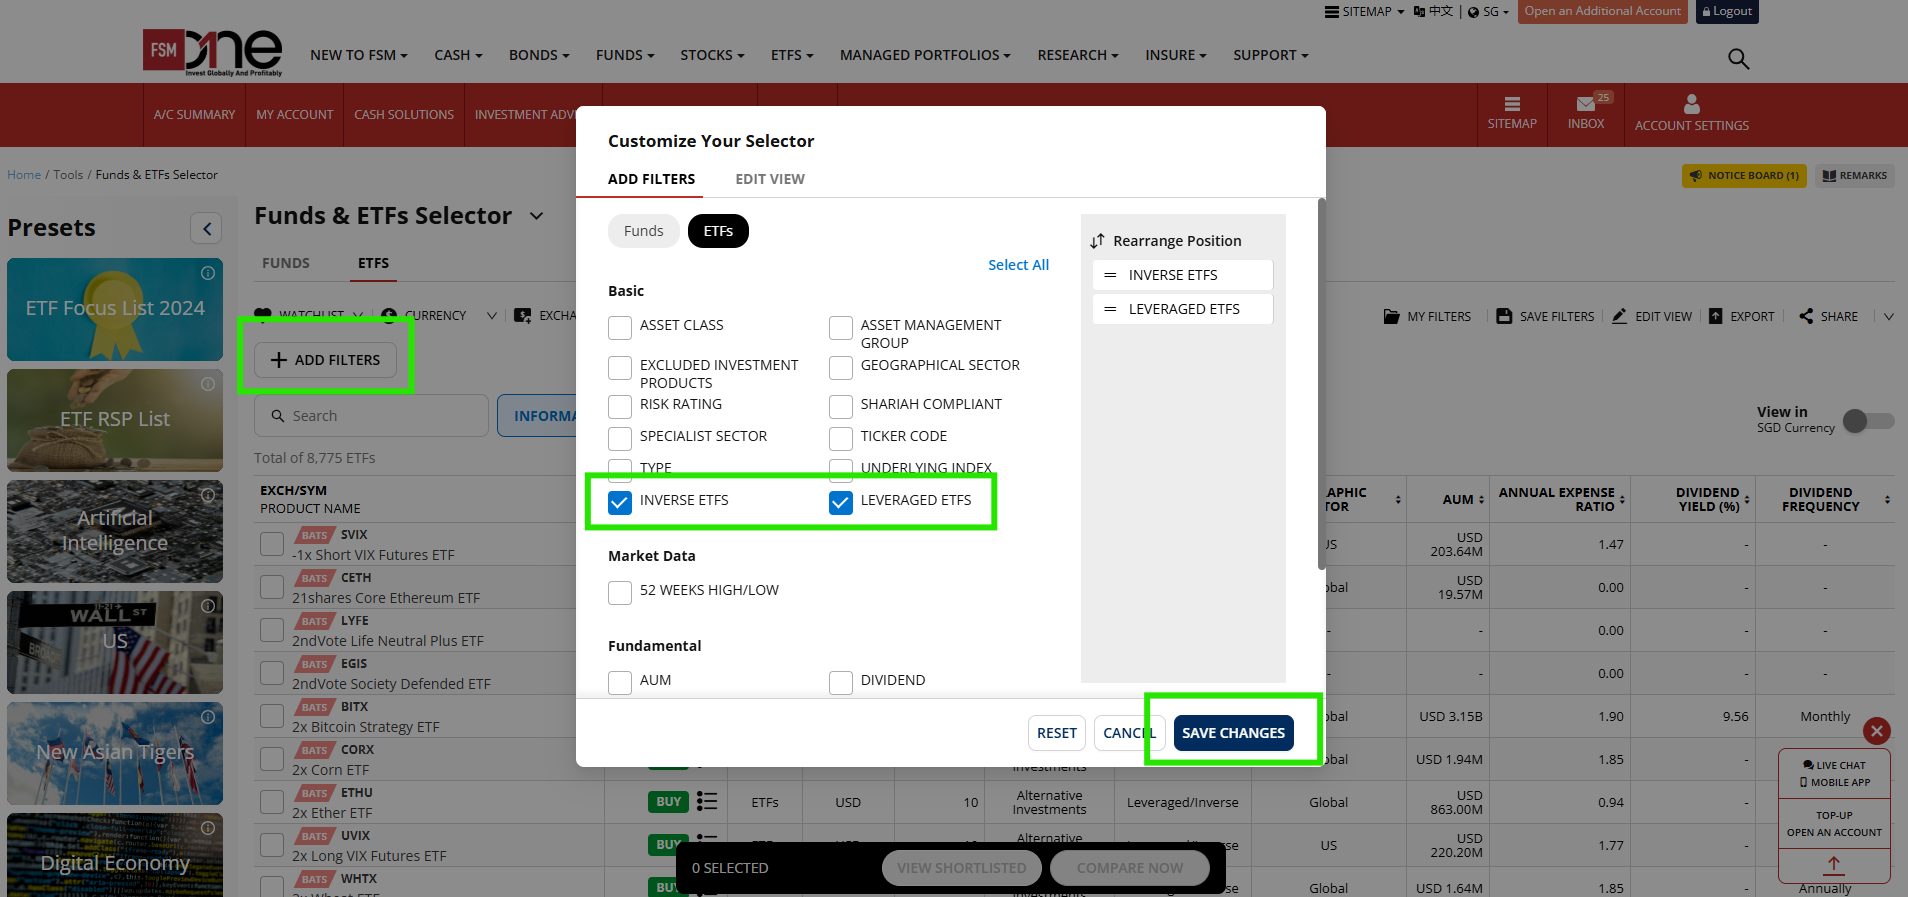Expand the Funds & ETFs Selector dropdown
The width and height of the screenshot is (1908, 897).
pyautogui.click(x=537, y=216)
